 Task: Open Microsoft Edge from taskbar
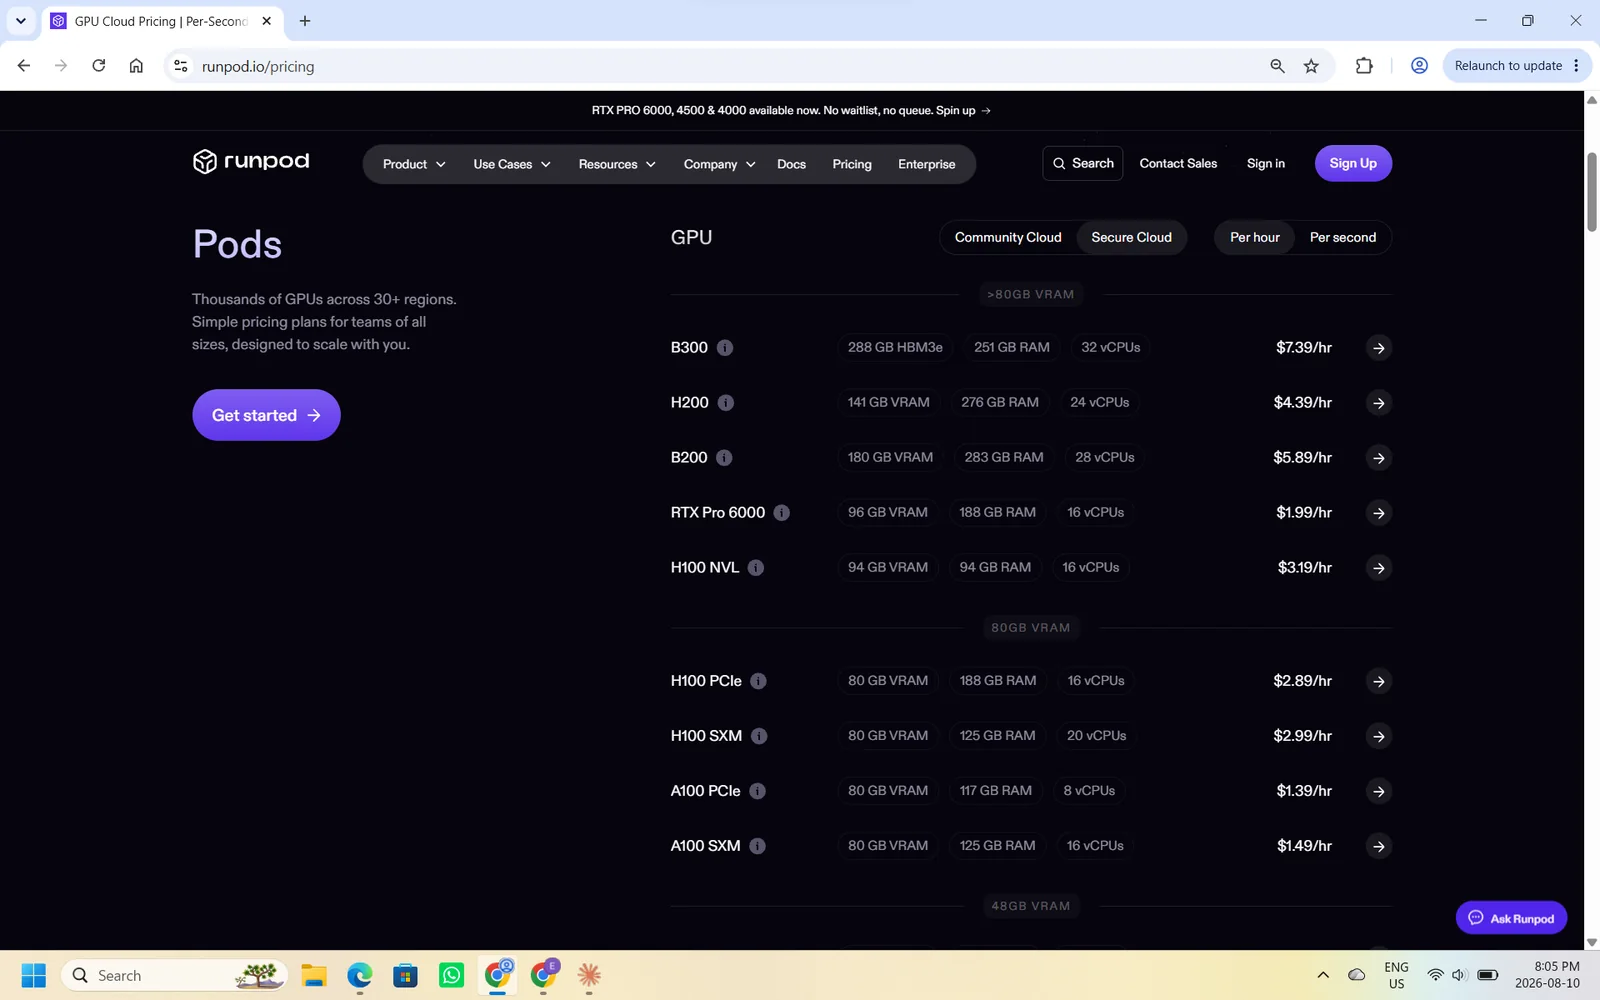[x=360, y=975]
